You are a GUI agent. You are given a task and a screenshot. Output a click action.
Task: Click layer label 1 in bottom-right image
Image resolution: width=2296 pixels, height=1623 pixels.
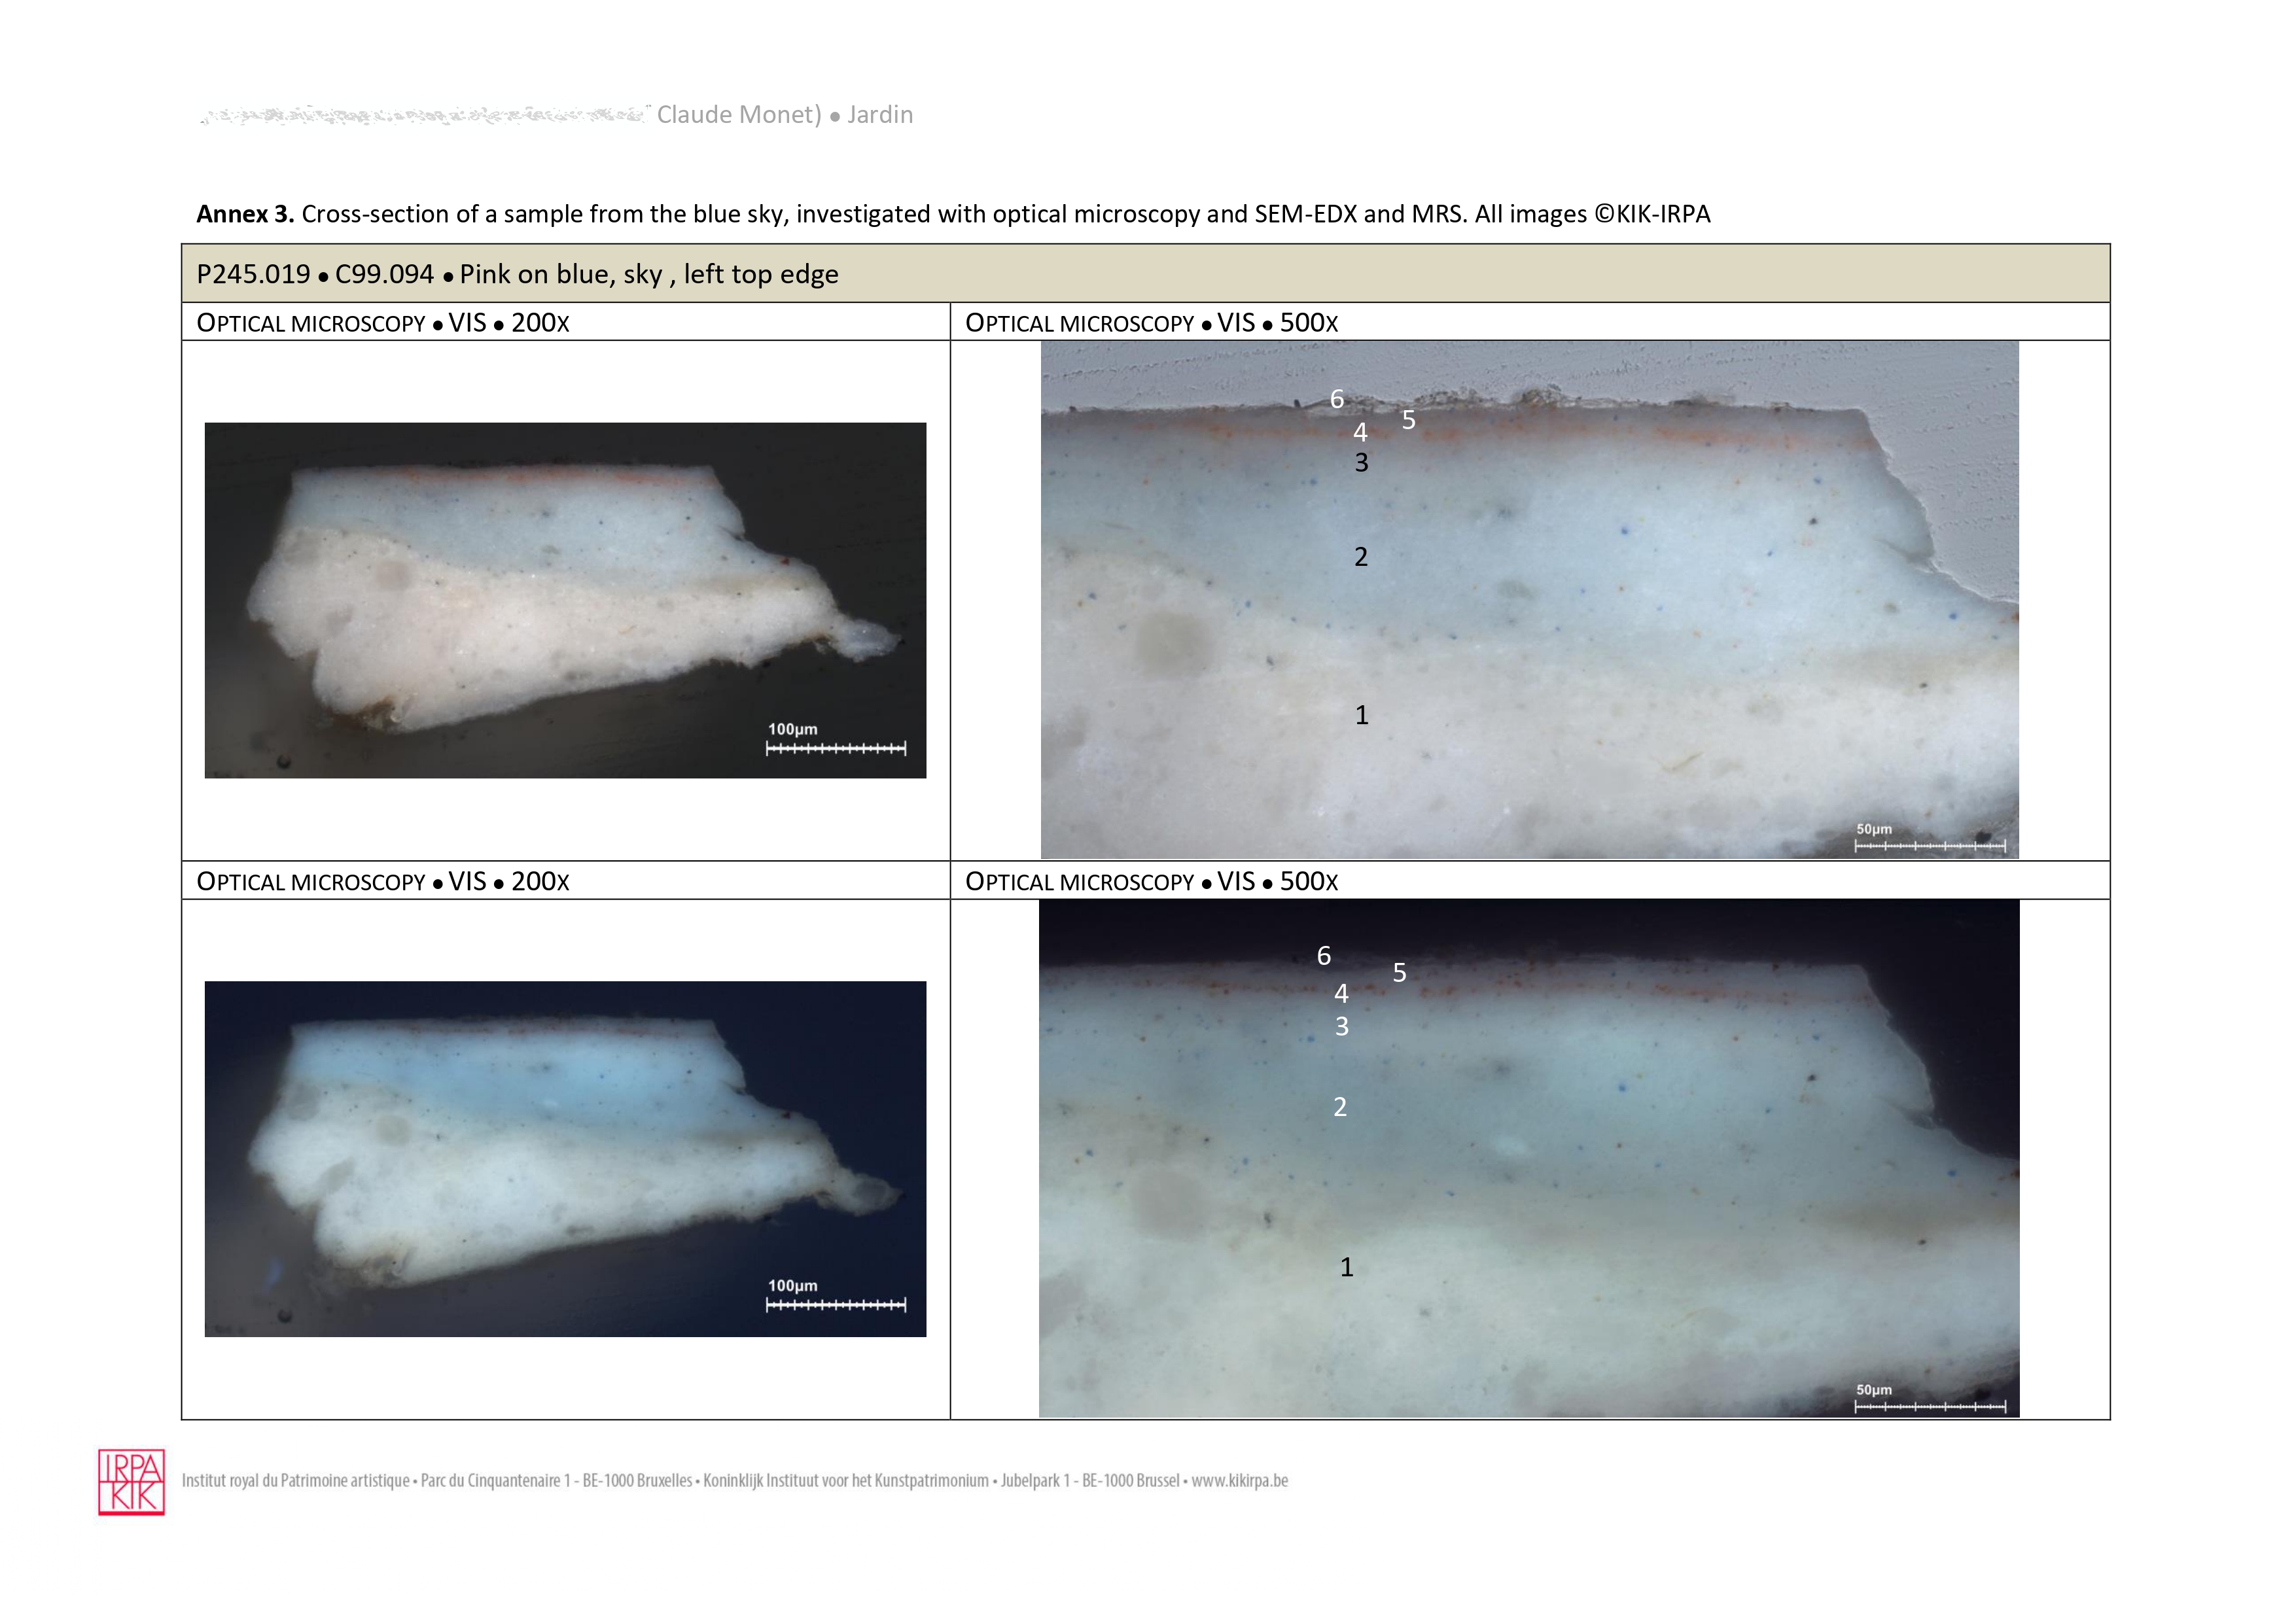1346,1267
